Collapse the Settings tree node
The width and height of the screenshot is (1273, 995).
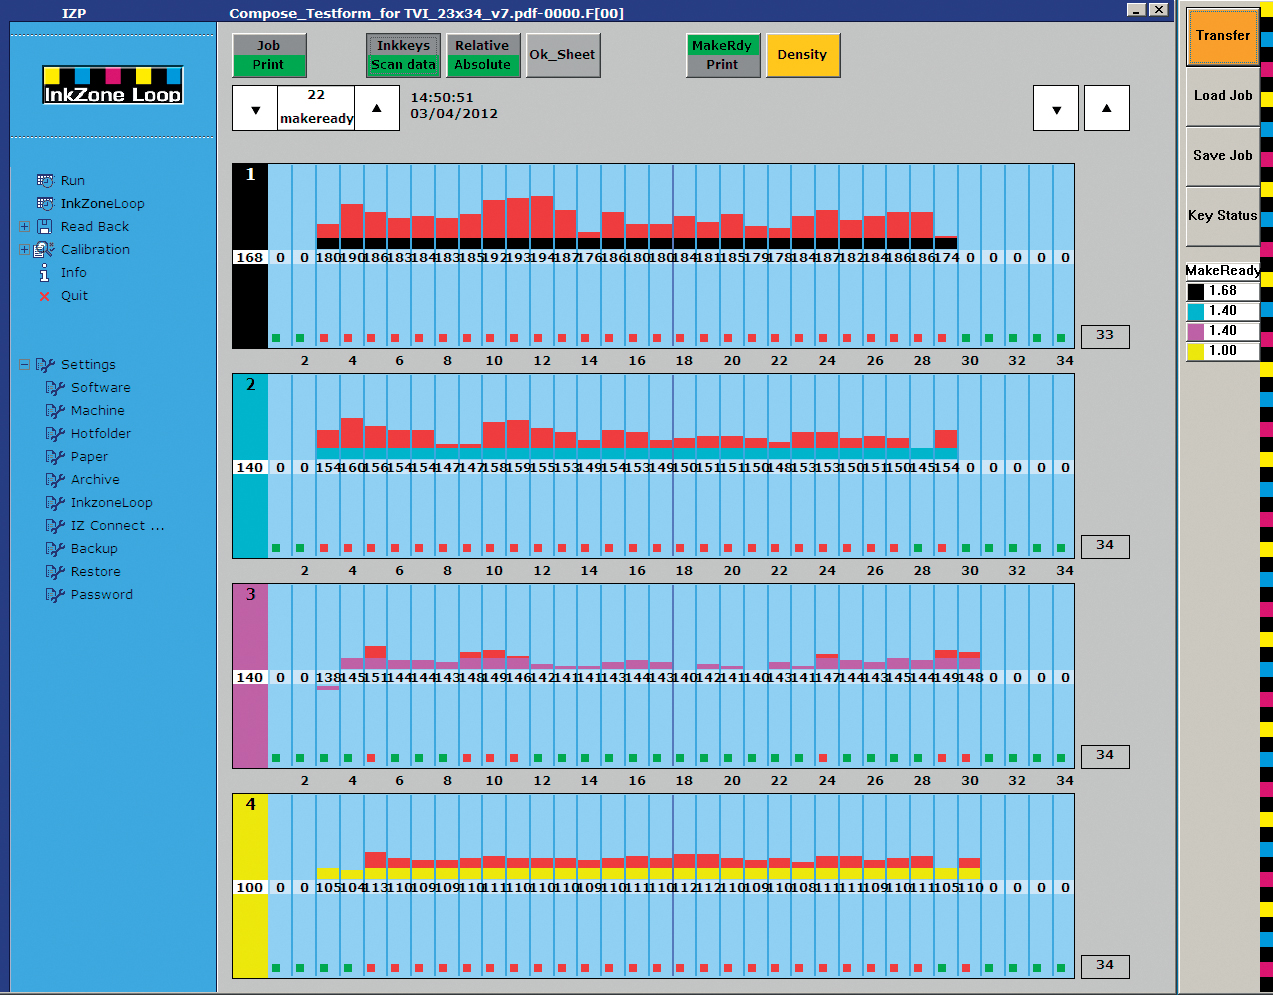pyautogui.click(x=24, y=365)
